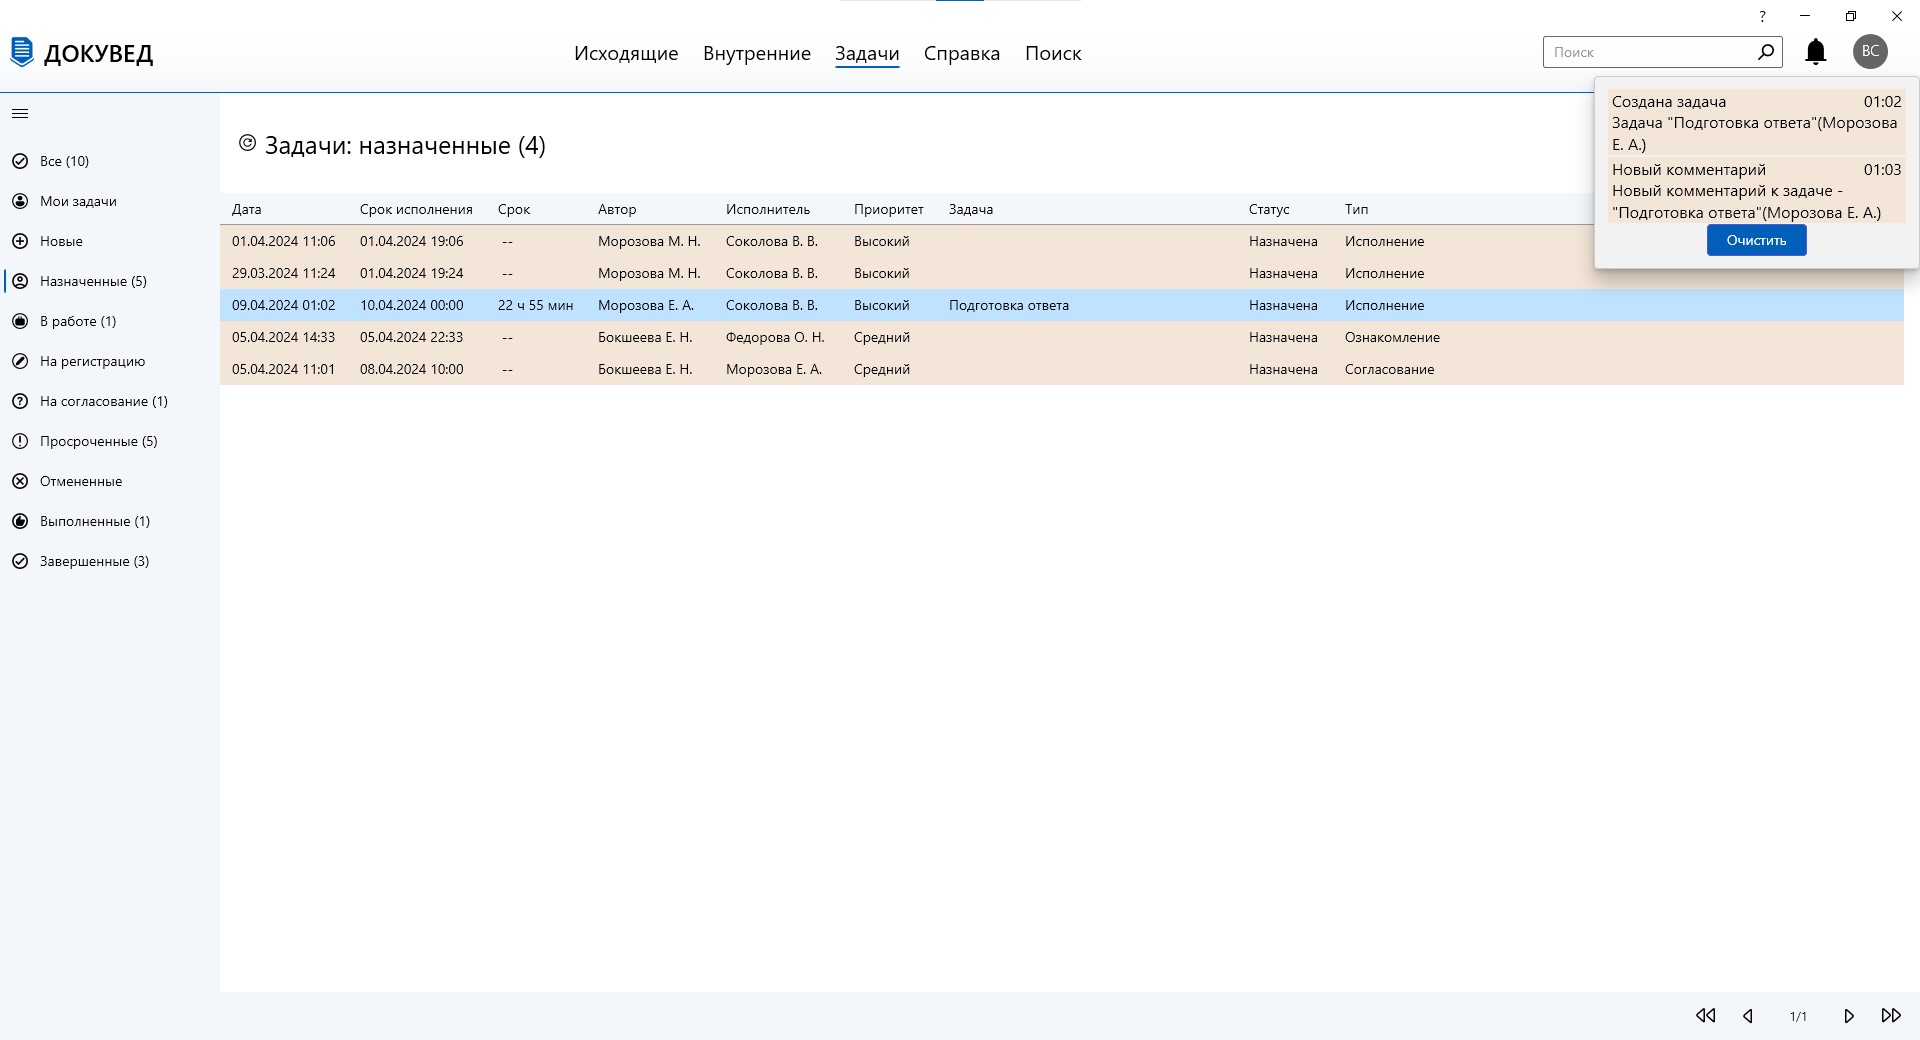Click the Докувед logo icon
Image resolution: width=1920 pixels, height=1040 pixels.
click(x=21, y=52)
